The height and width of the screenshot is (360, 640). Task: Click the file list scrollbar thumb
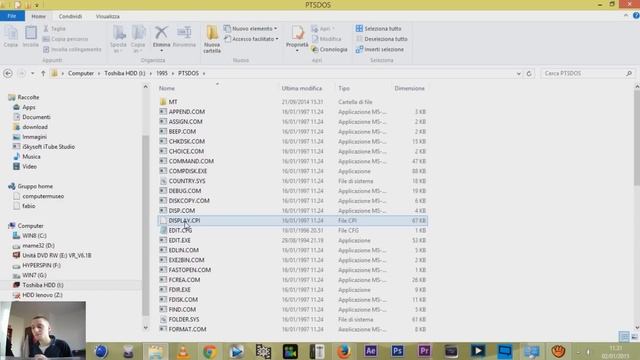coord(637,137)
